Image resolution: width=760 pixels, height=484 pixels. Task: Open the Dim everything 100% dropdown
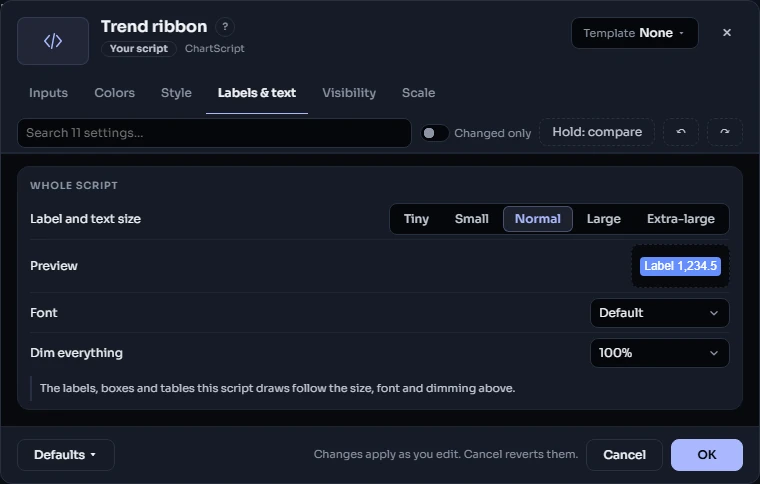click(x=659, y=353)
